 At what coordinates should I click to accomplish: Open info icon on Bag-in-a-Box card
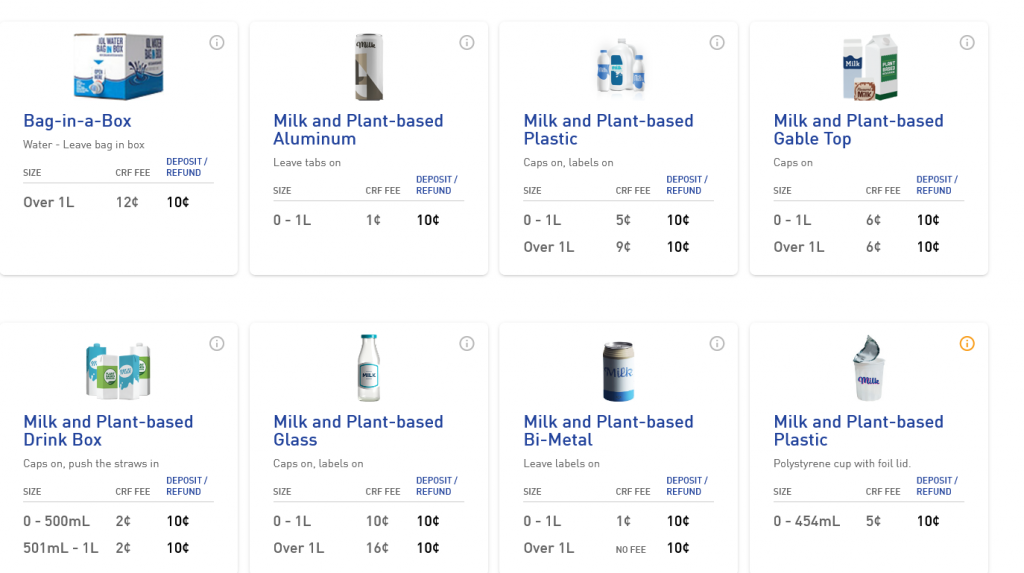(217, 42)
